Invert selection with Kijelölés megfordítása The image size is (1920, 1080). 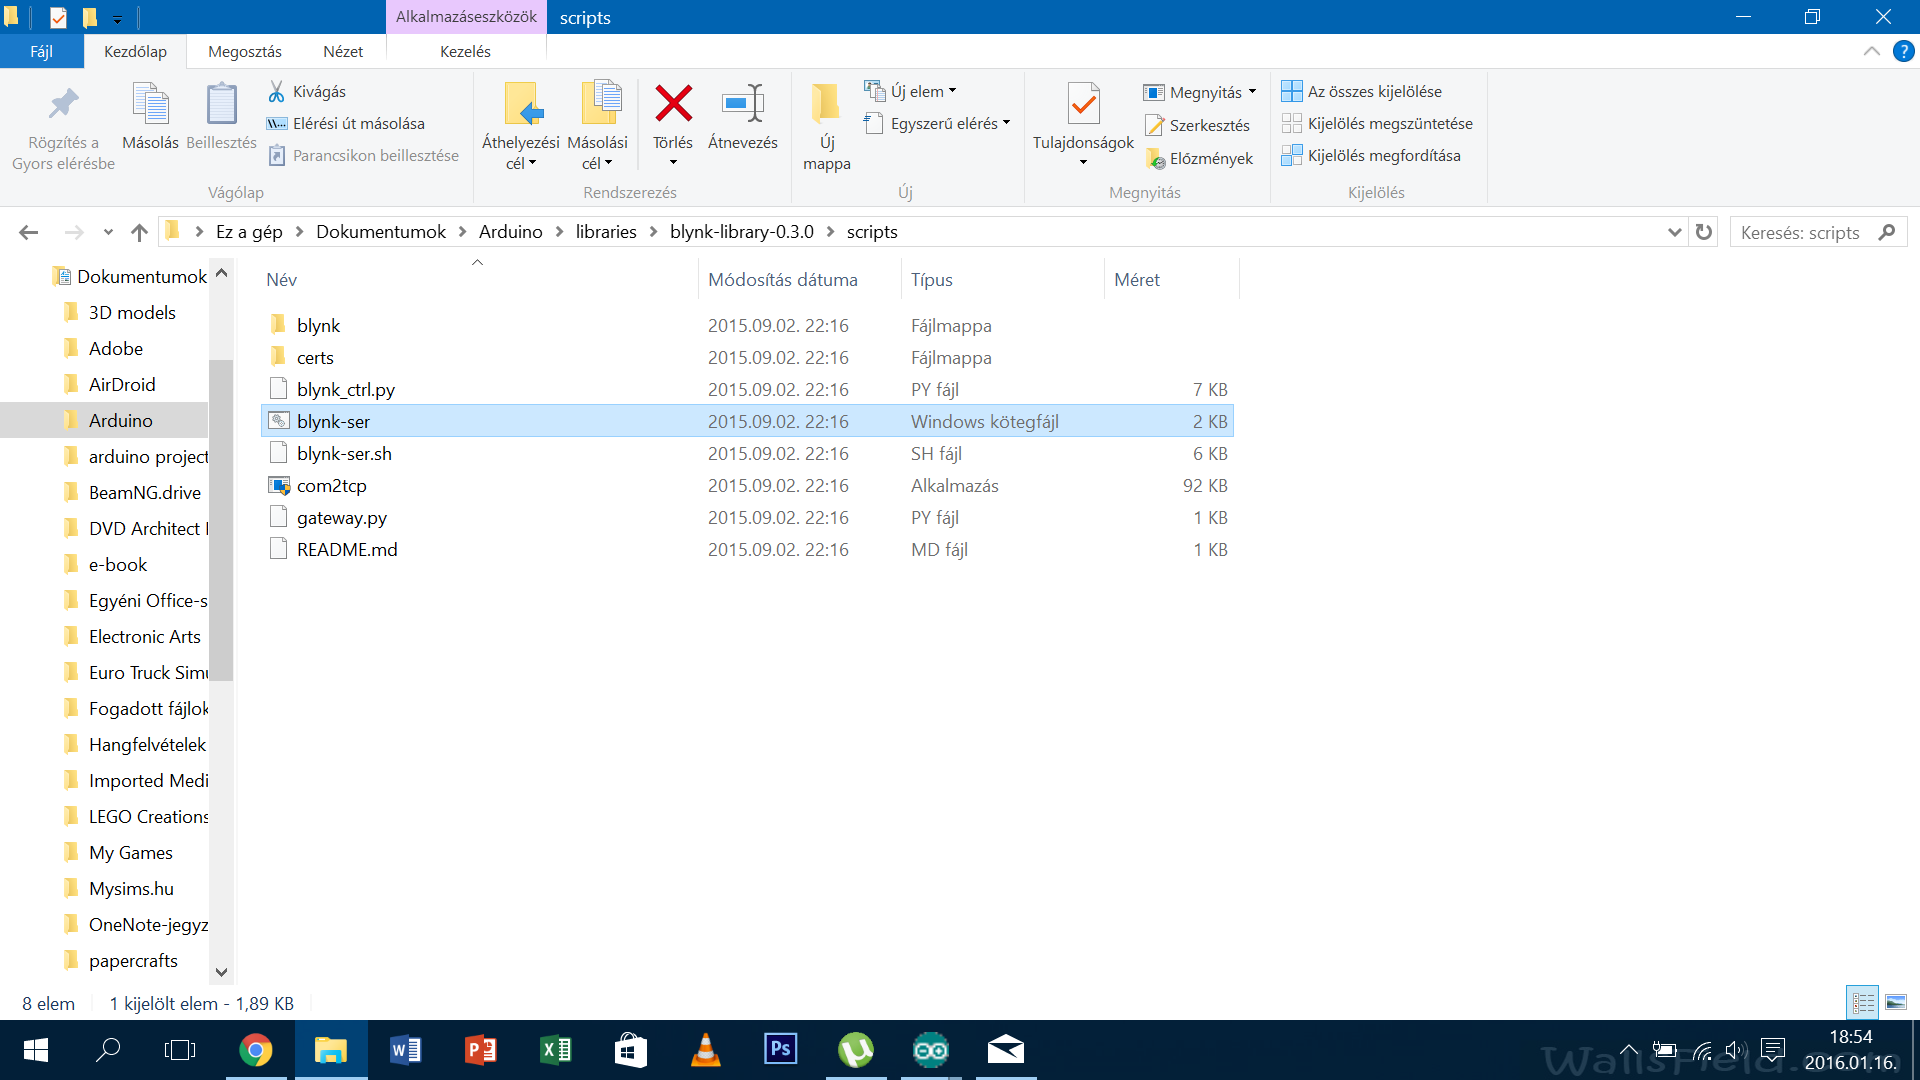pyautogui.click(x=1383, y=156)
